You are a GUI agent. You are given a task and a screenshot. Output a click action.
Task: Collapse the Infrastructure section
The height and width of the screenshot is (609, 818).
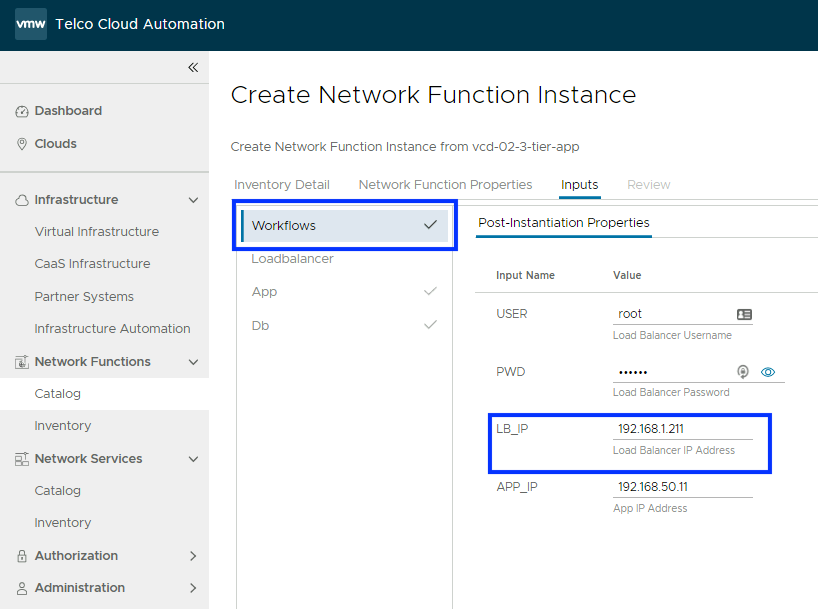(x=193, y=200)
